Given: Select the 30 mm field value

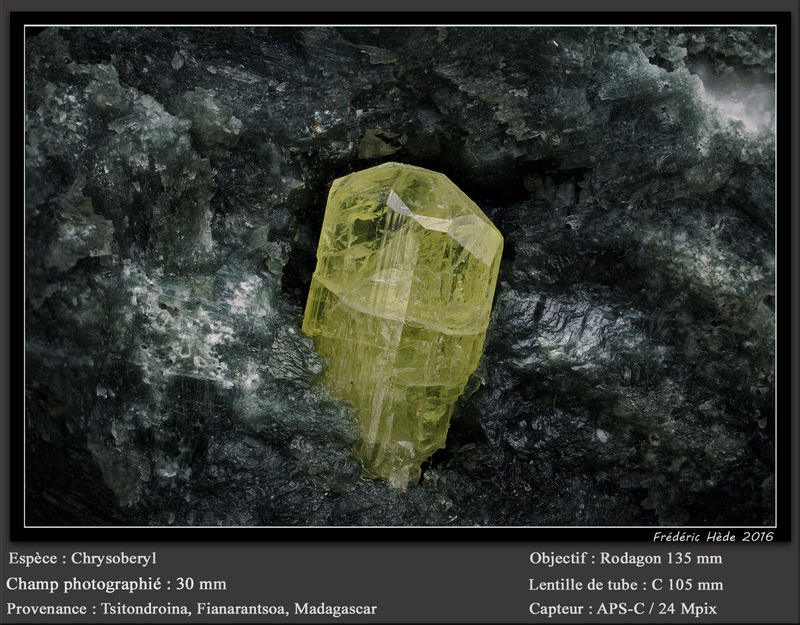Looking at the screenshot, I should [201, 584].
